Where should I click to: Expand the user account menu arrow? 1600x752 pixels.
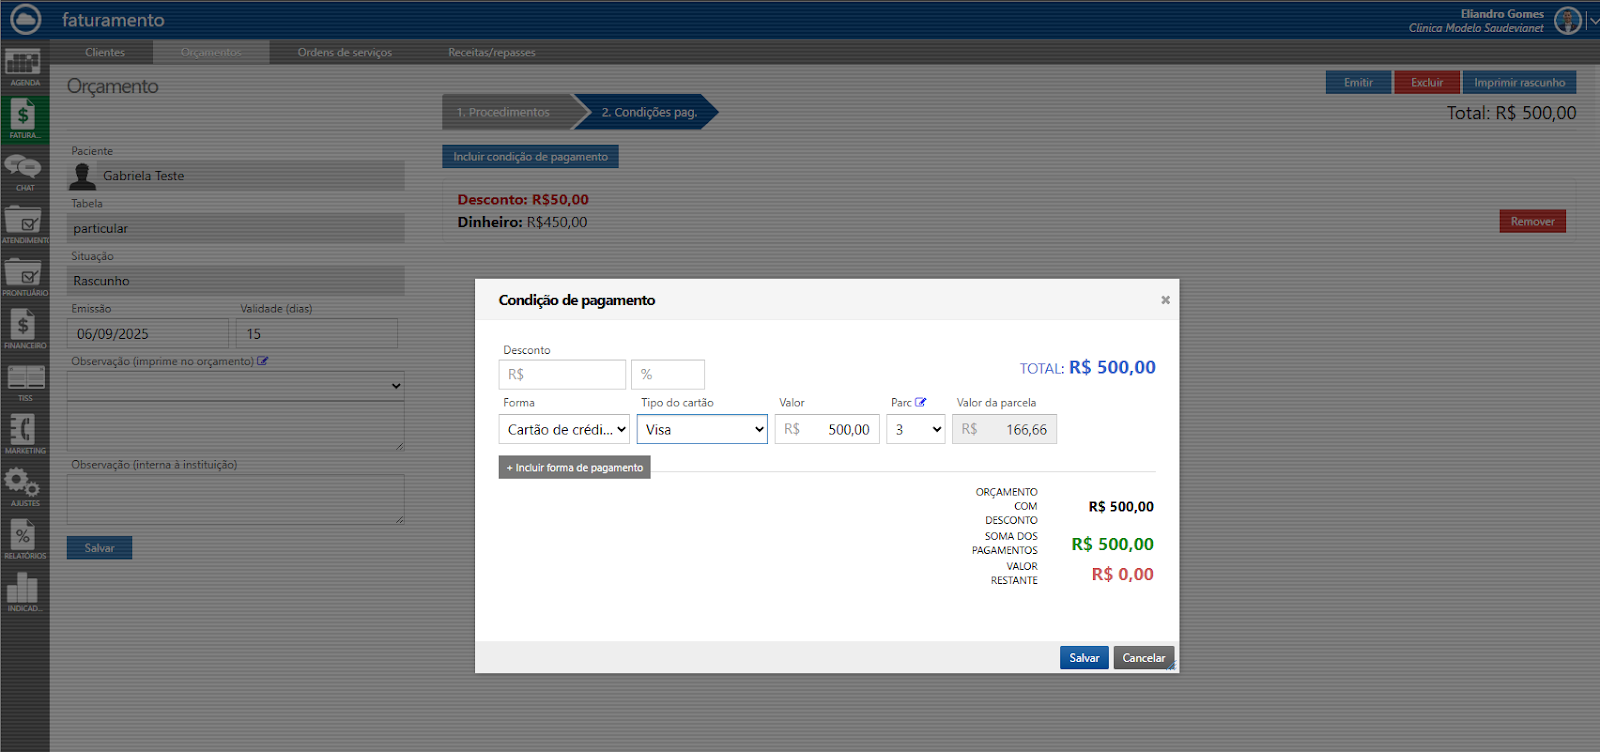1592,20
